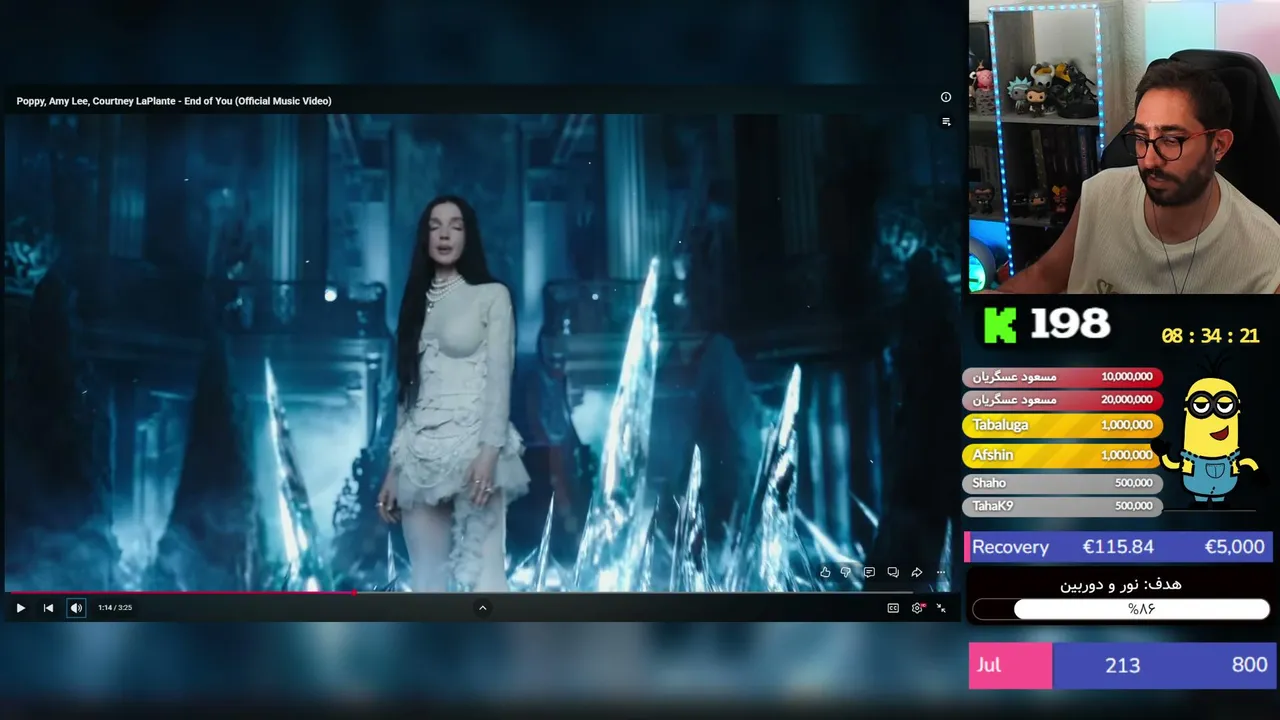The height and width of the screenshot is (720, 1280).
Task: Open the playlist queue icon
Action: (946, 122)
